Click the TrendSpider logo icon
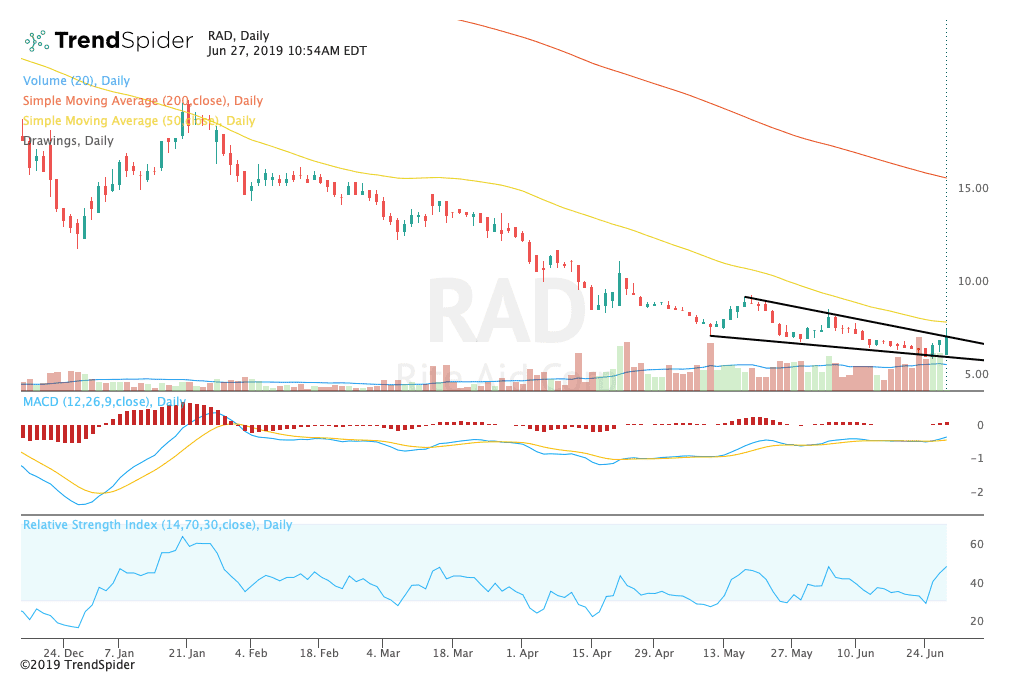The image size is (1014, 684). click(x=37, y=41)
